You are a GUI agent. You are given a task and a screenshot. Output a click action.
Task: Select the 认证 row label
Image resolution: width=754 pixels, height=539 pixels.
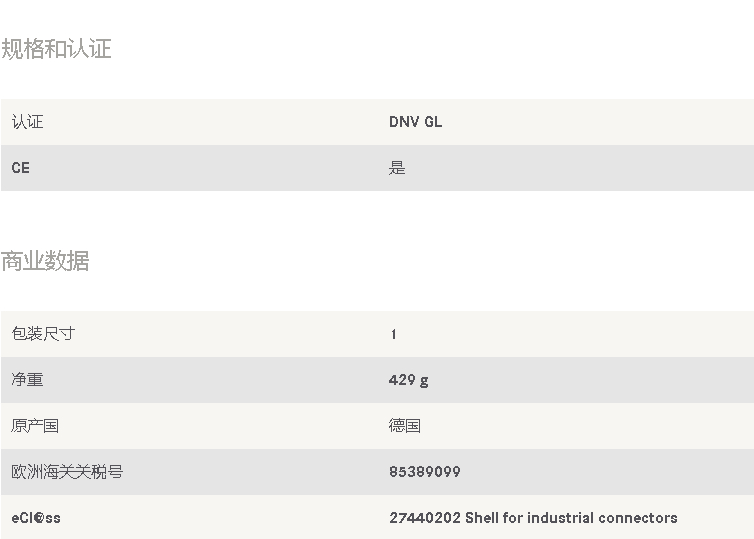pos(27,122)
